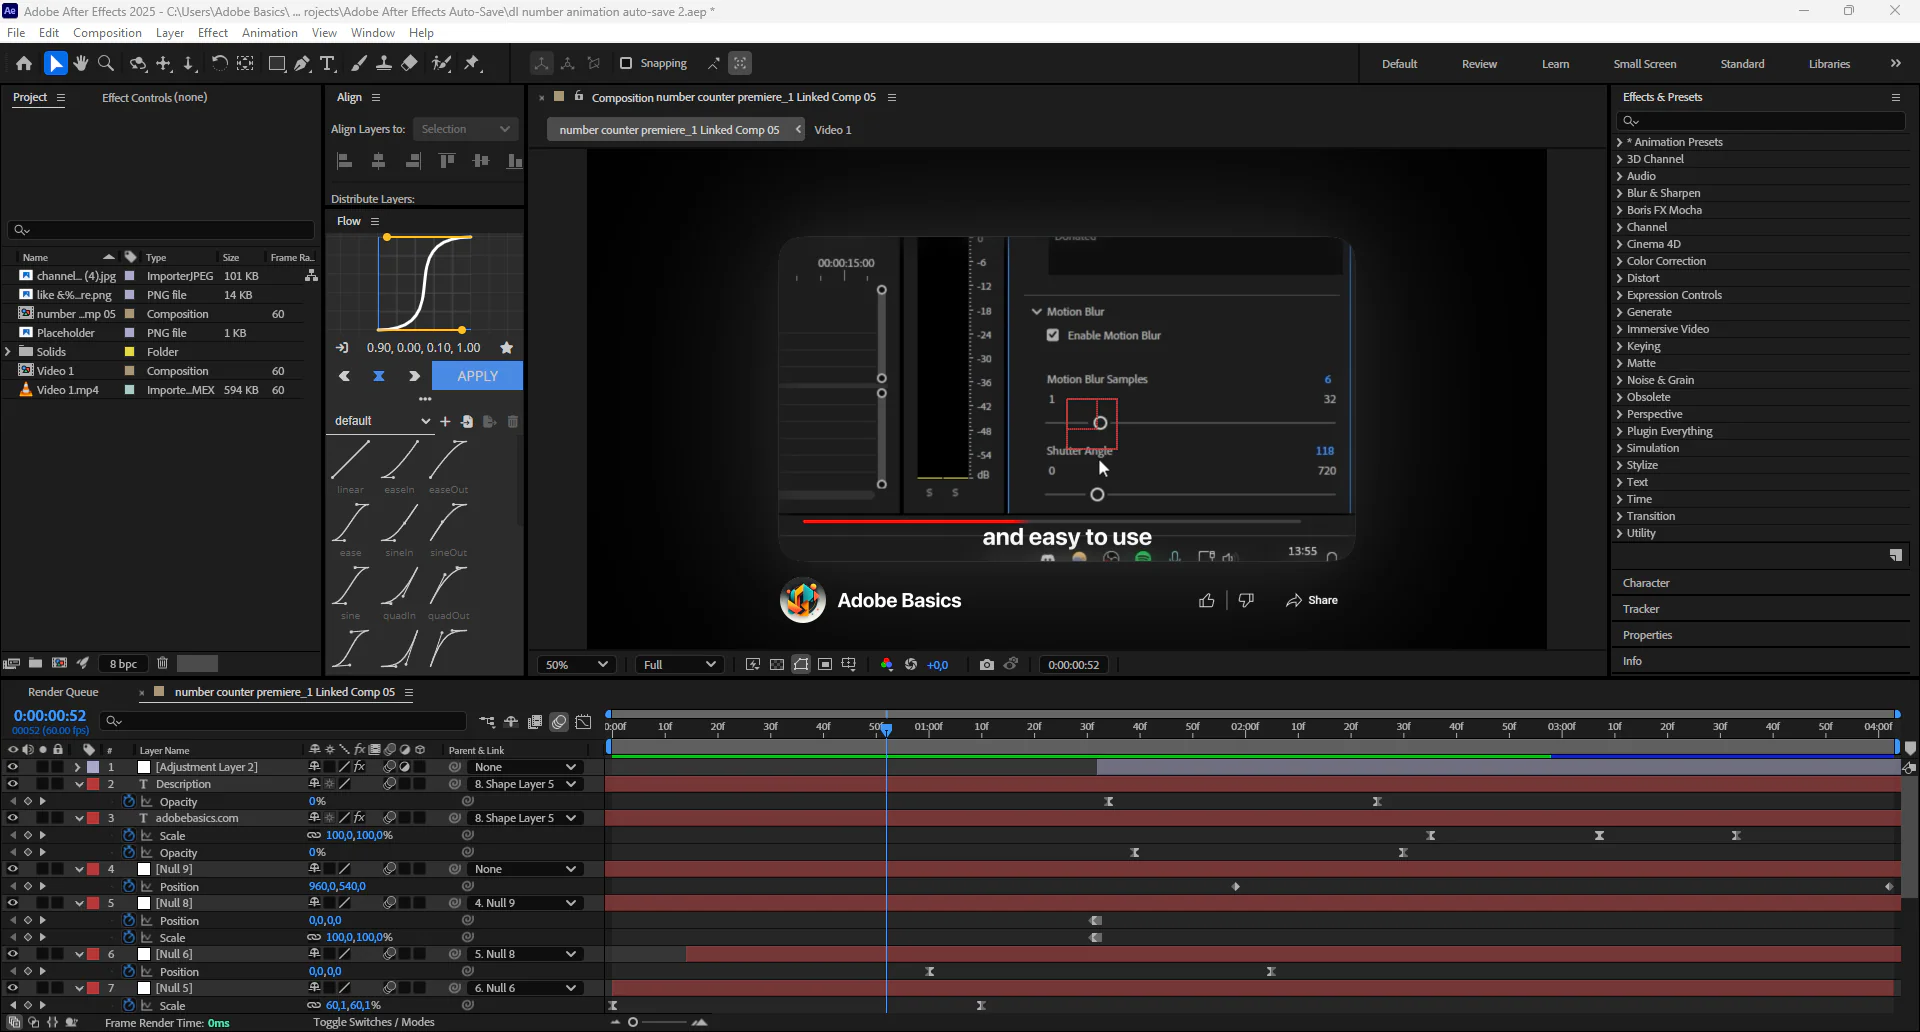Screen dimensions: 1920x1032
Task: Select the Rectangle shape tool
Action: point(277,63)
